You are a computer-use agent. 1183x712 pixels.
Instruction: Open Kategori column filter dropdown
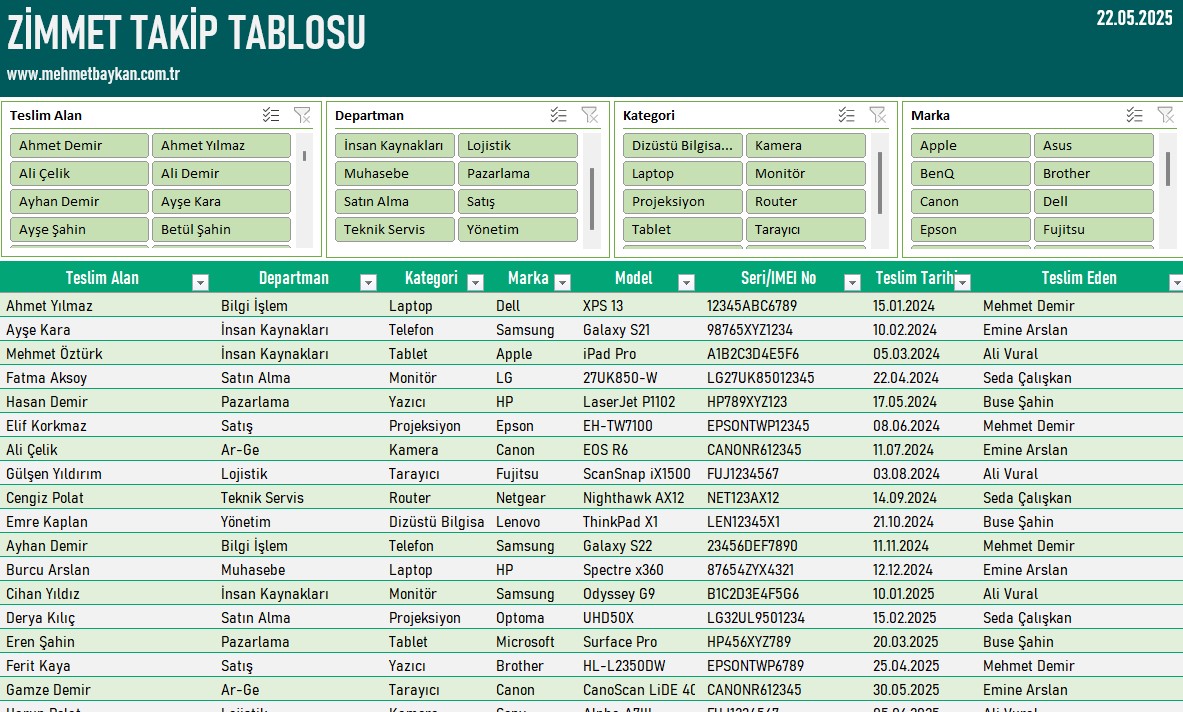475,282
